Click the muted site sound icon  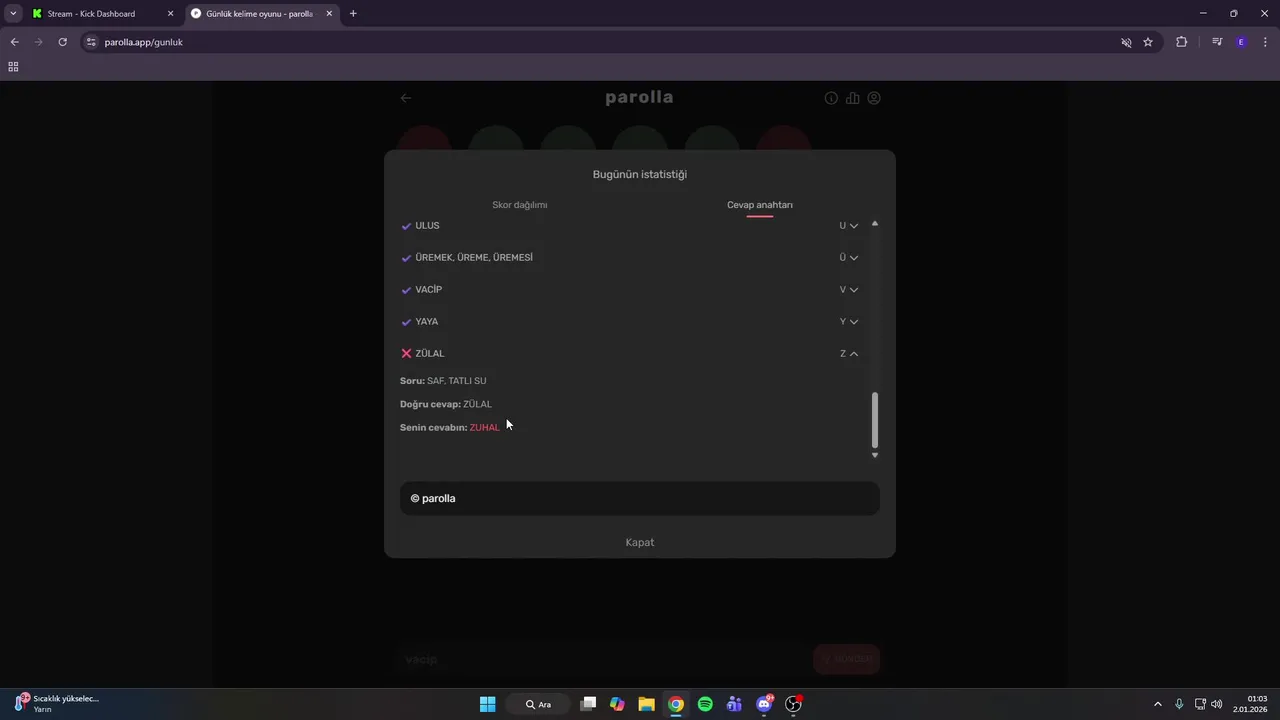[x=1126, y=42]
